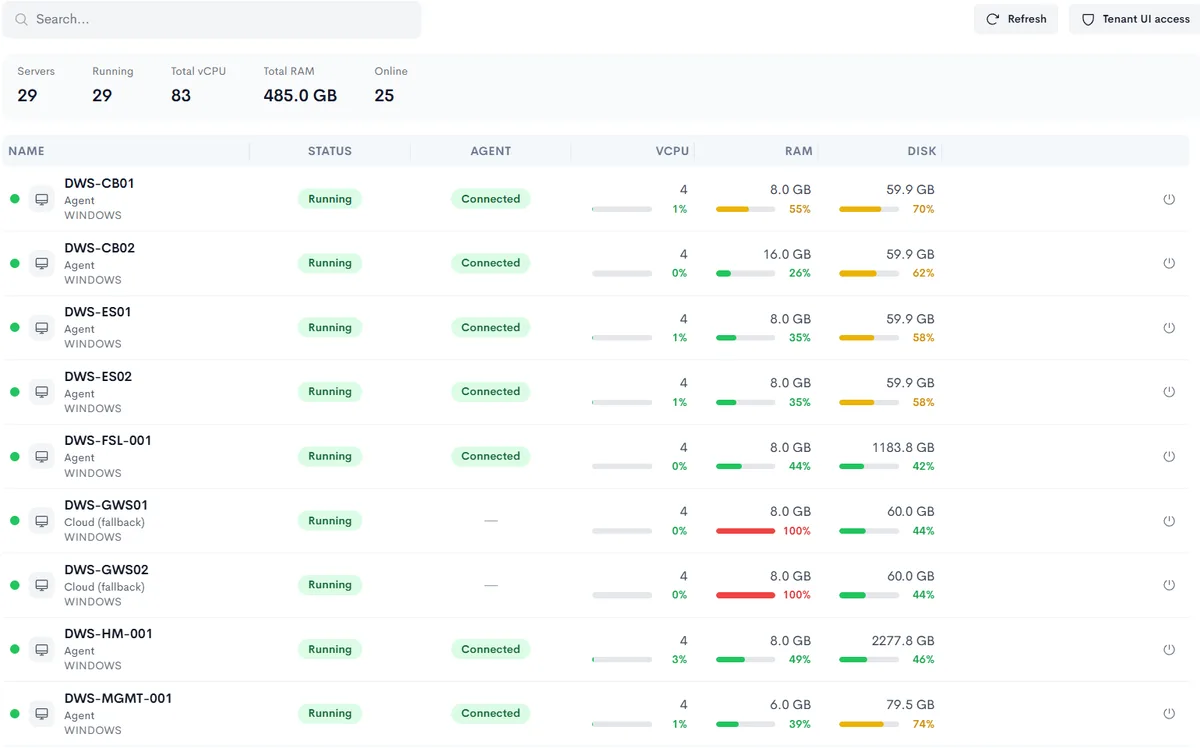1200x748 pixels.
Task: Click the power icon for DWS-ES02
Action: [1169, 392]
